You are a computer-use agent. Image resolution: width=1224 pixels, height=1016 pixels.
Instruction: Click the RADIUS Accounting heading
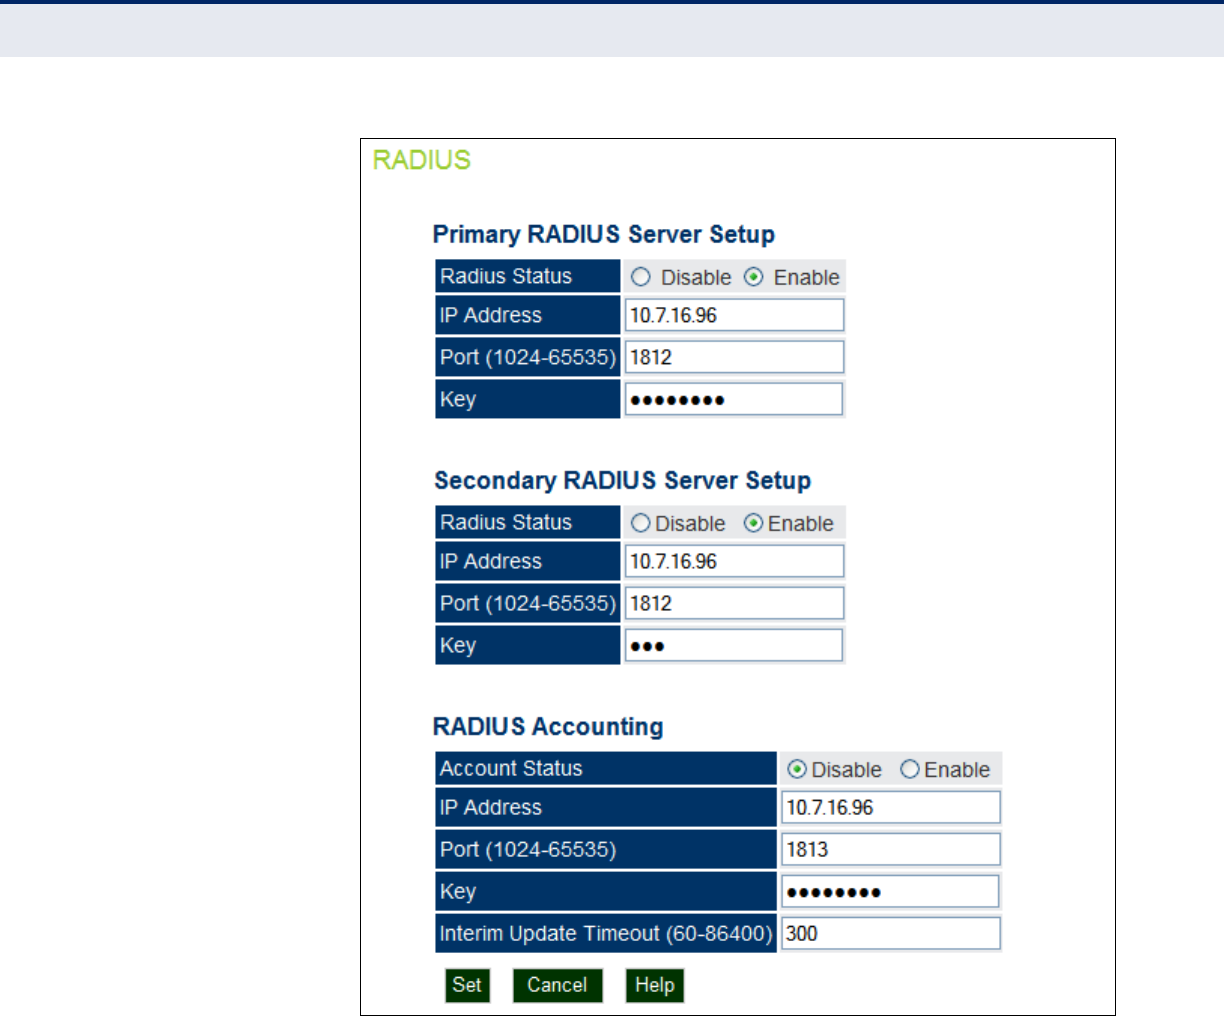coord(548,726)
